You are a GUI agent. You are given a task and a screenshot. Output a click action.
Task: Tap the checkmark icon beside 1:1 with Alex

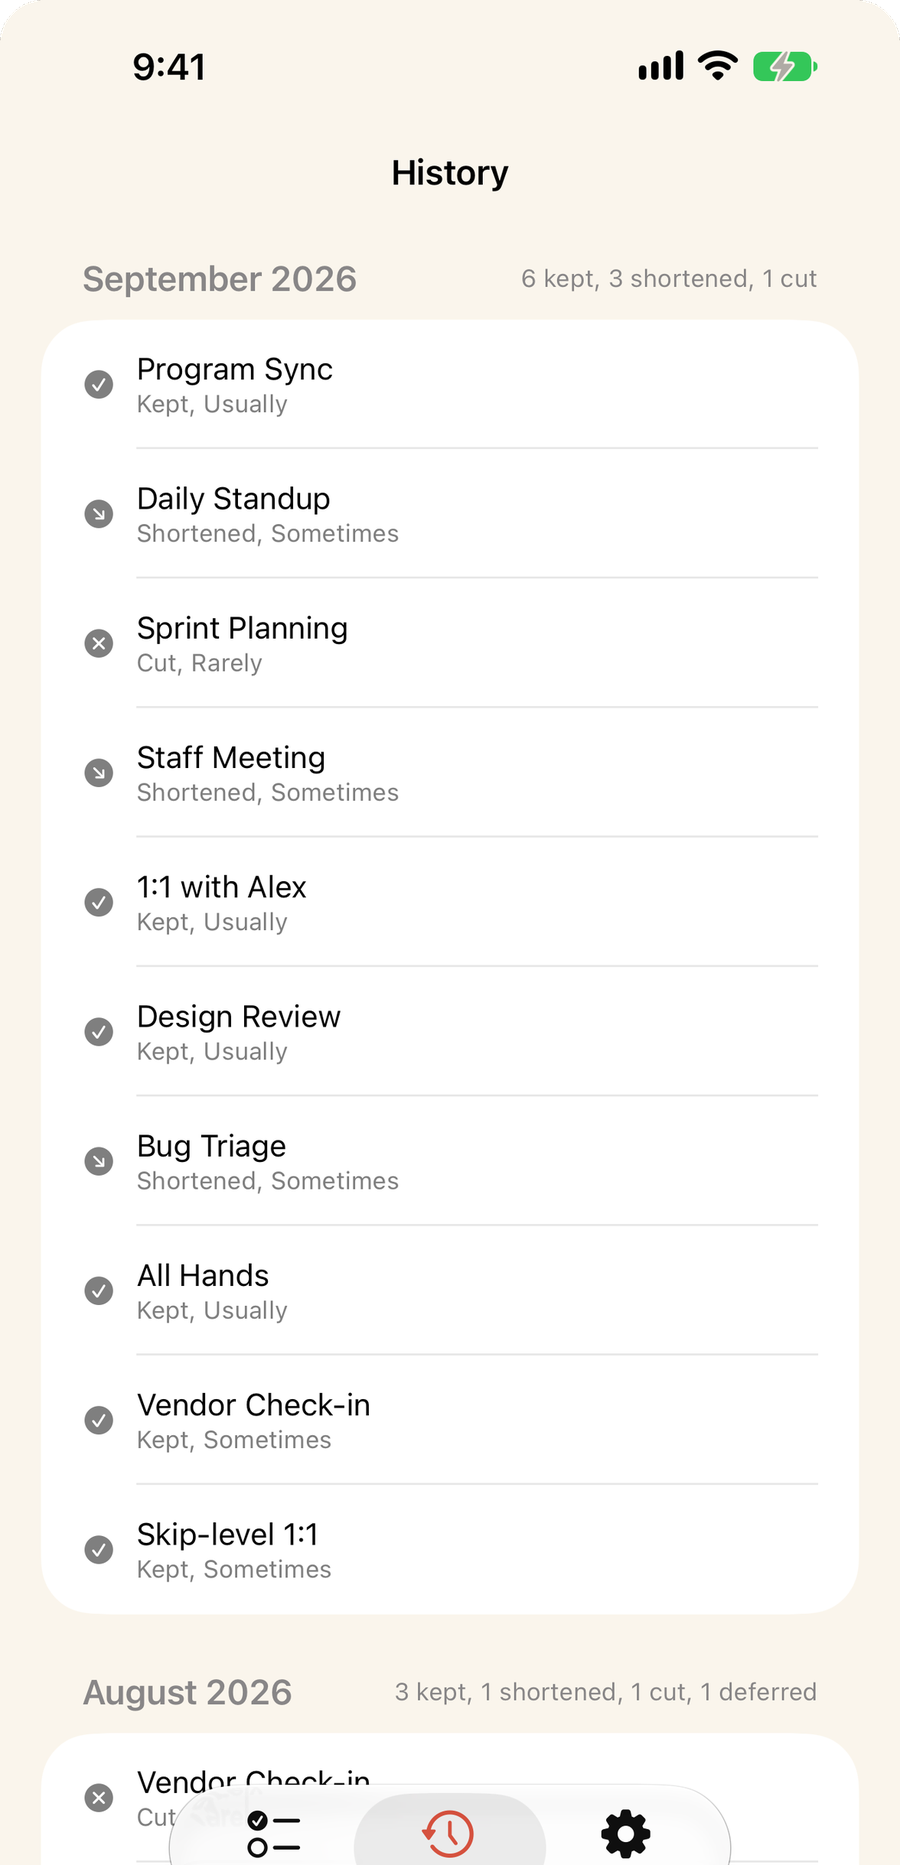[98, 902]
